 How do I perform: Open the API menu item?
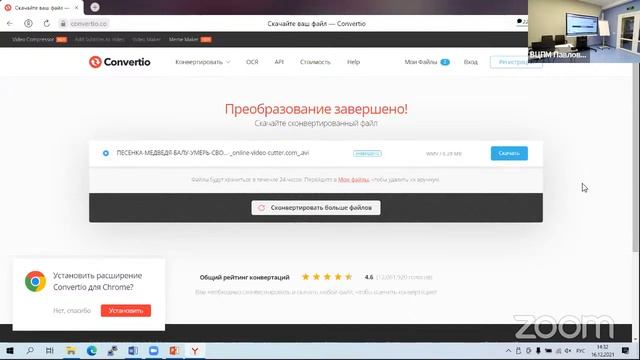click(x=279, y=62)
